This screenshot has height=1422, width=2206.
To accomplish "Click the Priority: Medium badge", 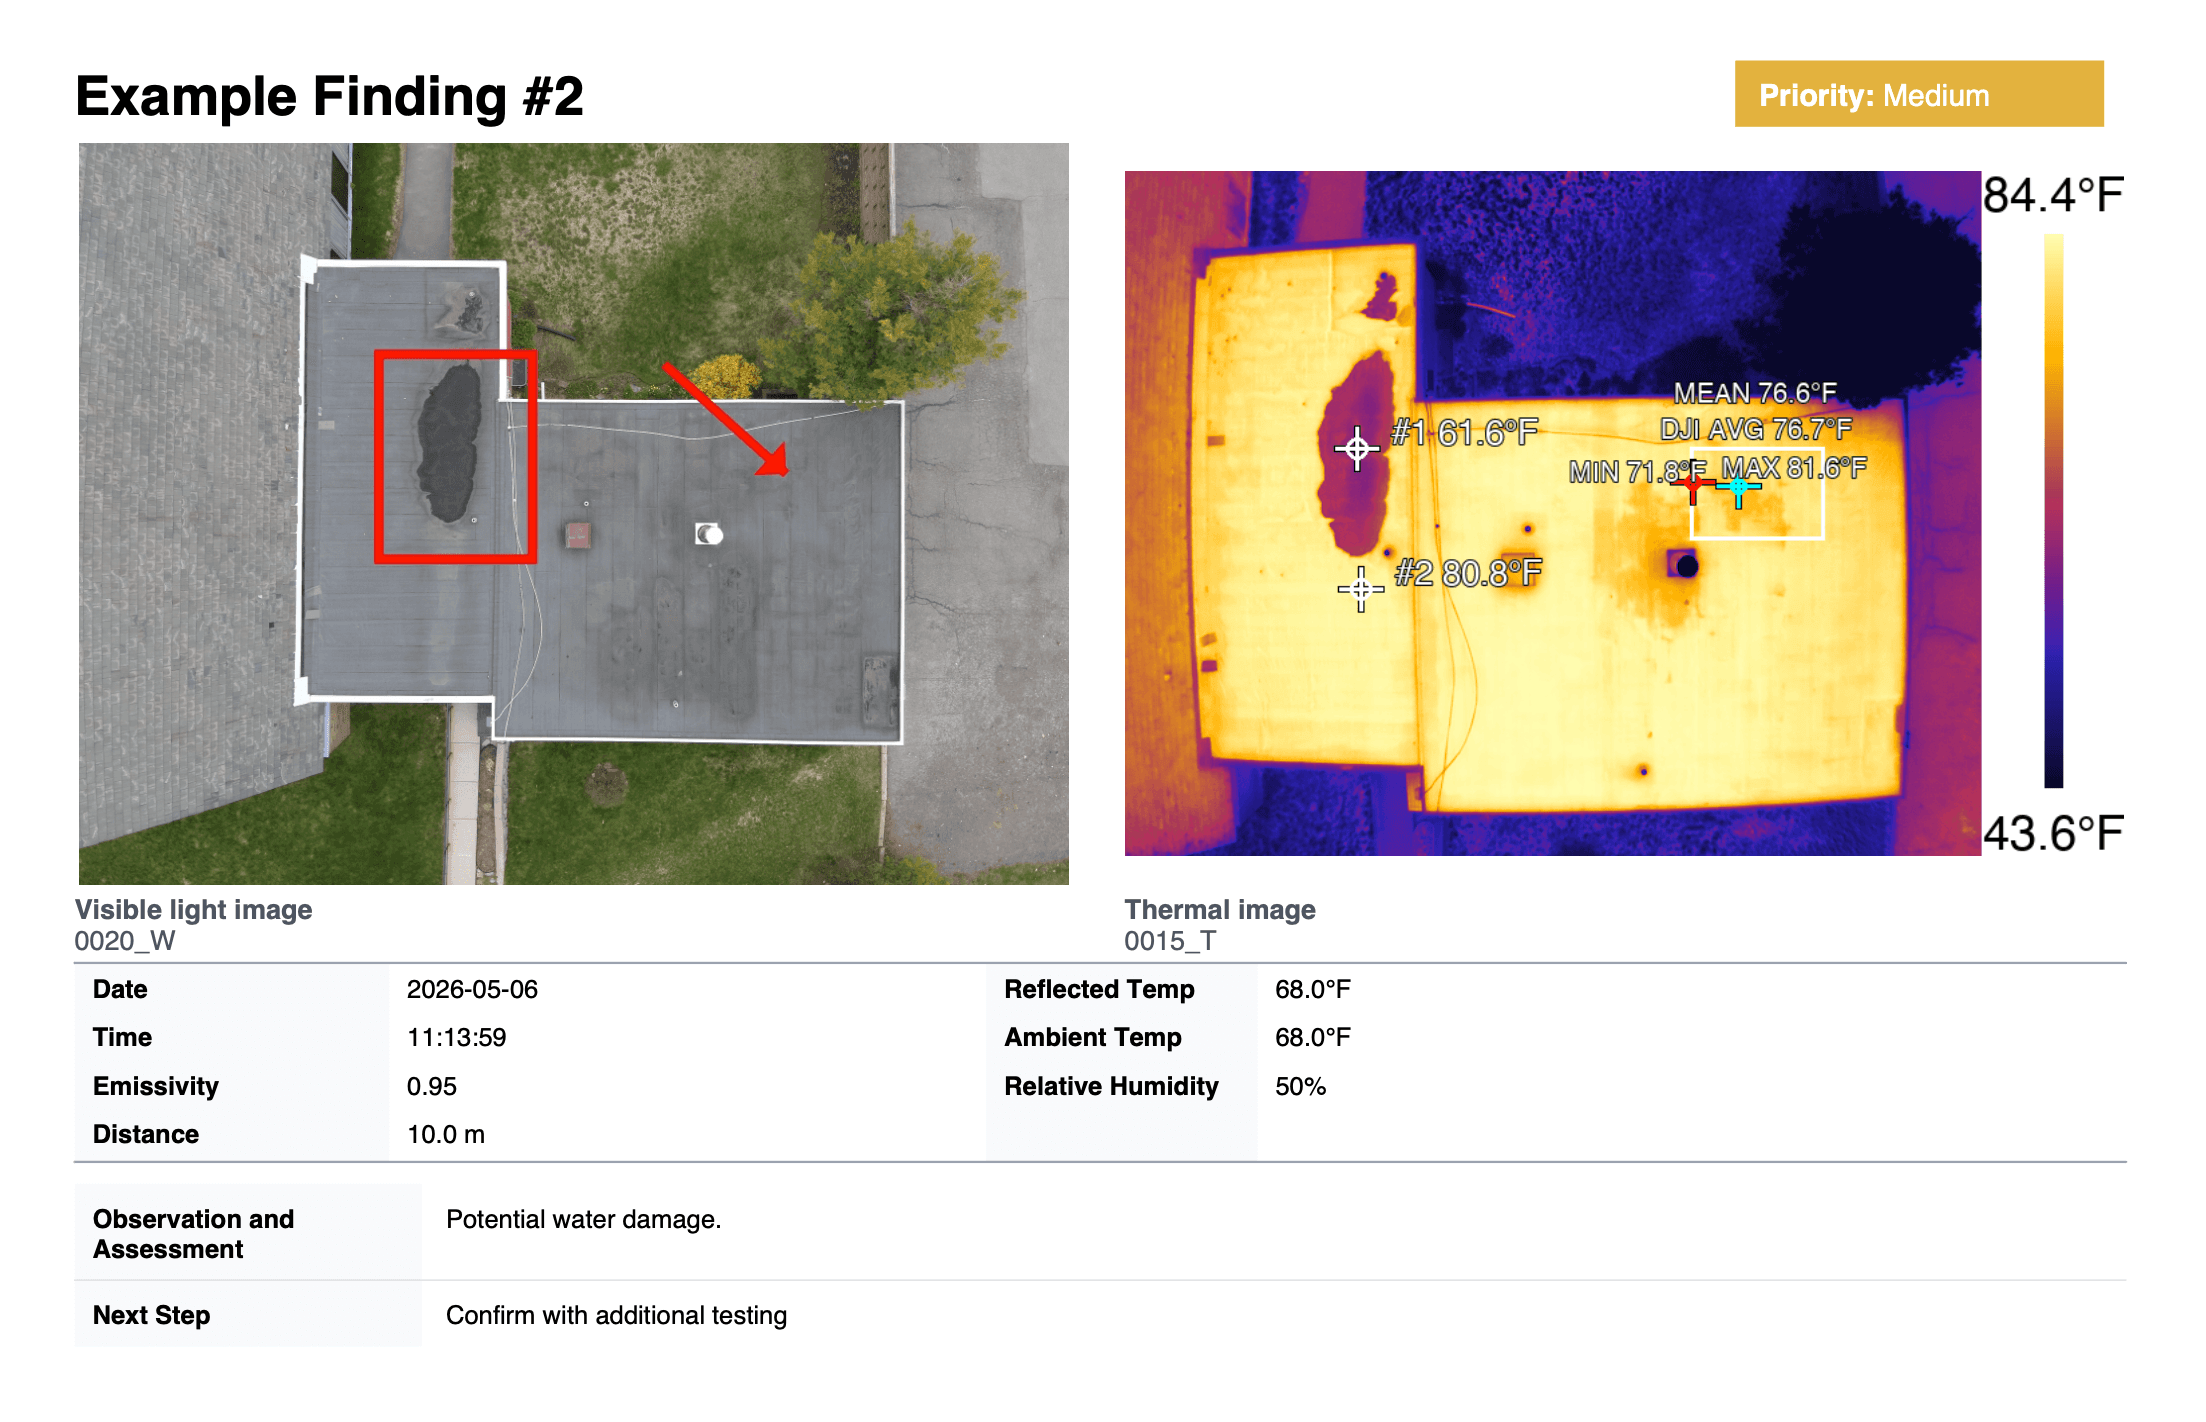I will click(1918, 94).
